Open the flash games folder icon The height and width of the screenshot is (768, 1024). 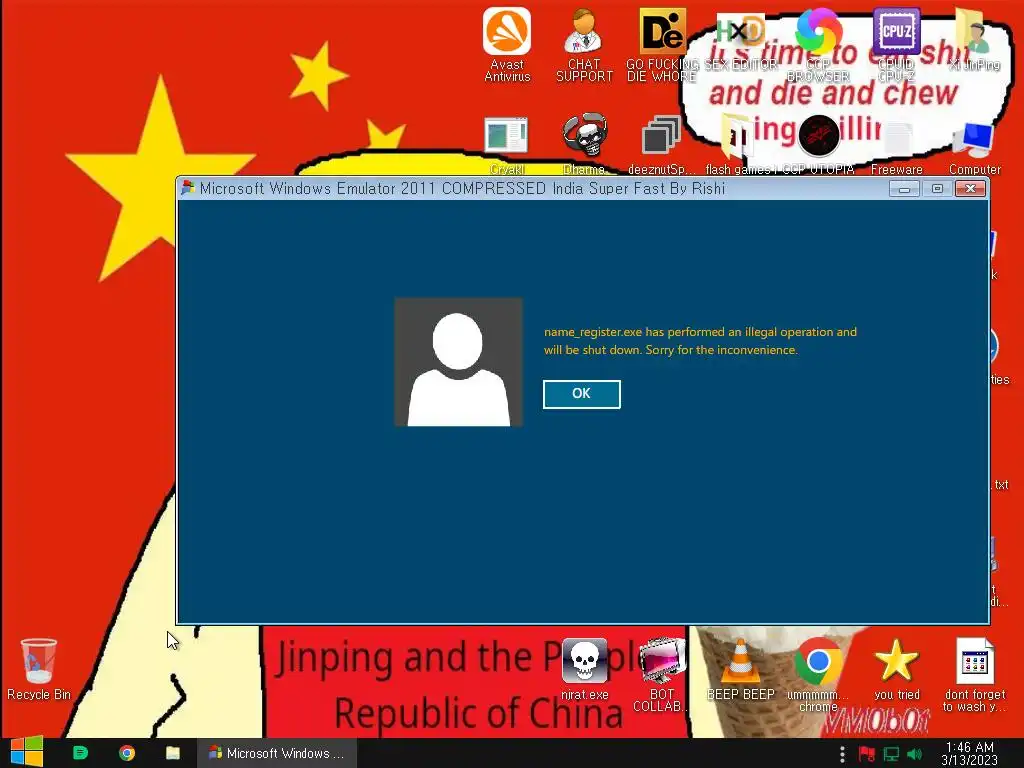(x=739, y=145)
